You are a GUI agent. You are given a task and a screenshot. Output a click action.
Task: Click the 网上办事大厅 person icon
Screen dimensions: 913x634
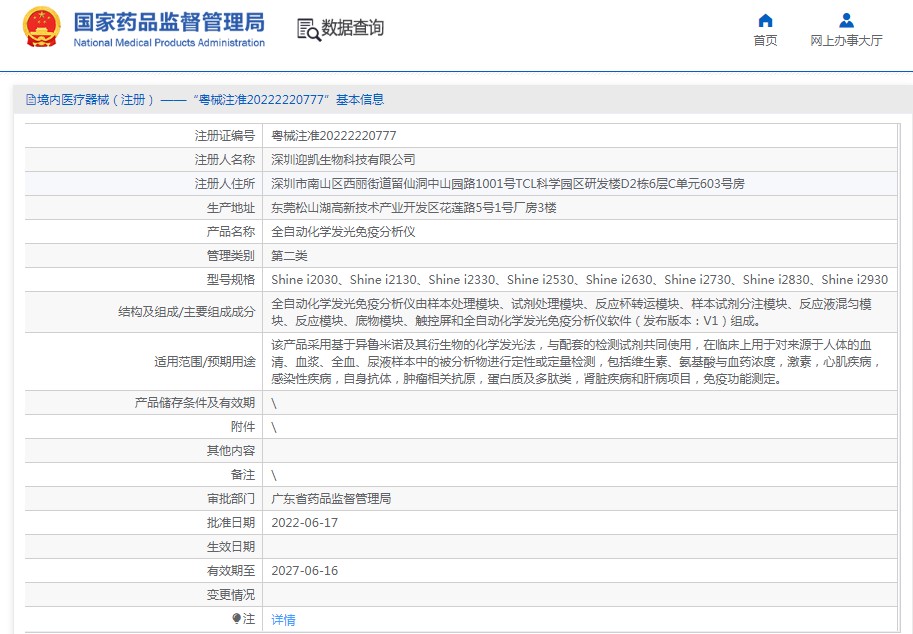846,21
